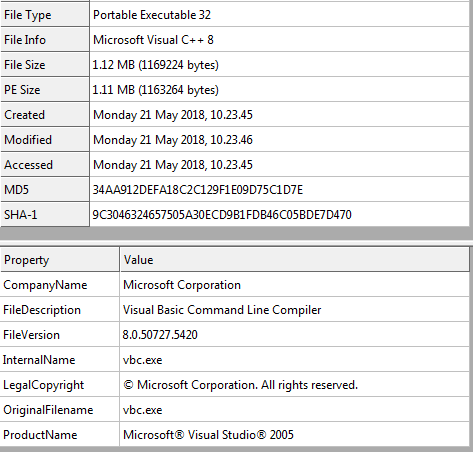This screenshot has height=452, width=473.
Task: Click the File Info label cell
Action: pos(45,40)
